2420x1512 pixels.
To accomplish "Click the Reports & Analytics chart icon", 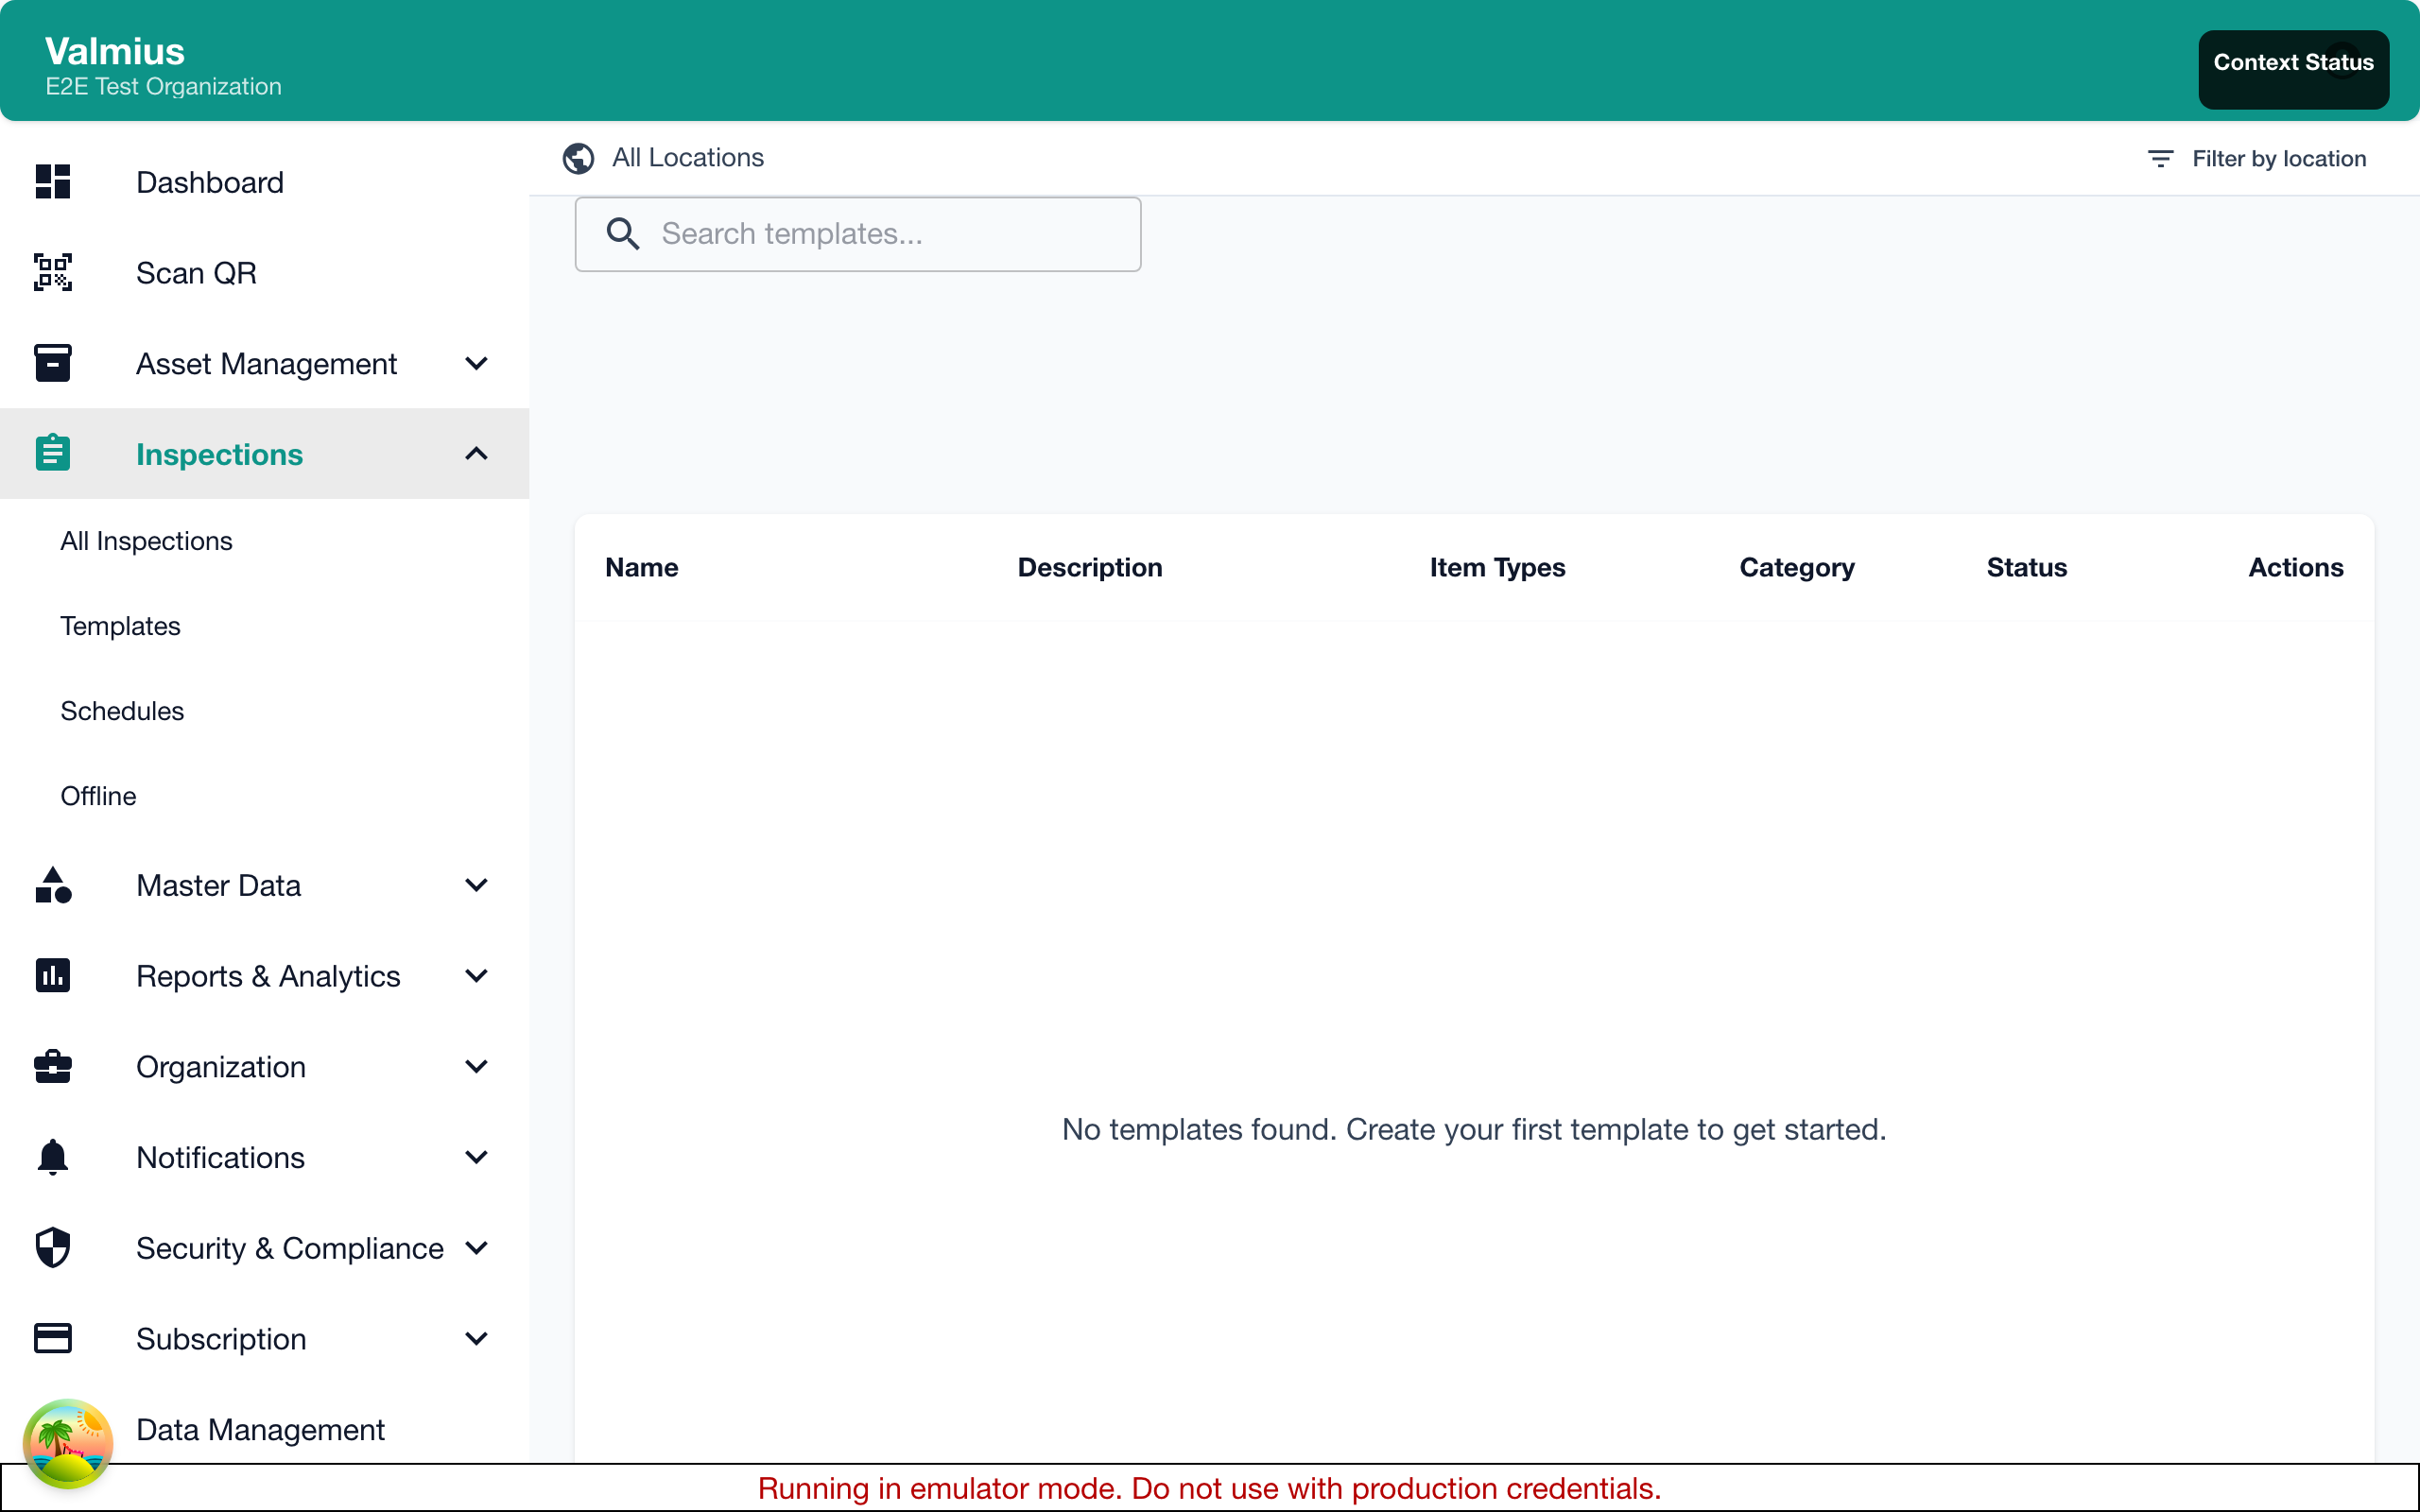I will [52, 975].
